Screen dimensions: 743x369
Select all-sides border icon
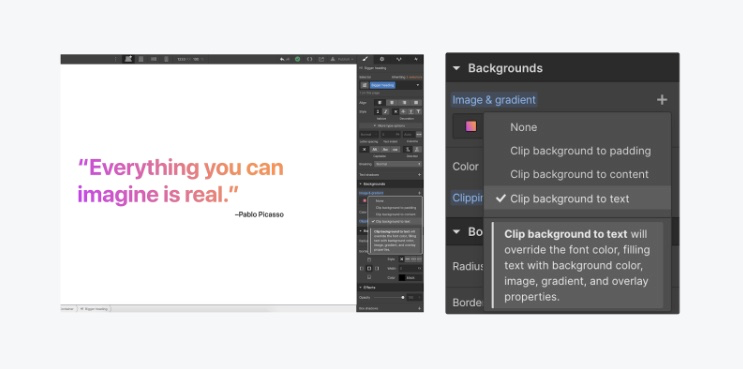coord(369,268)
